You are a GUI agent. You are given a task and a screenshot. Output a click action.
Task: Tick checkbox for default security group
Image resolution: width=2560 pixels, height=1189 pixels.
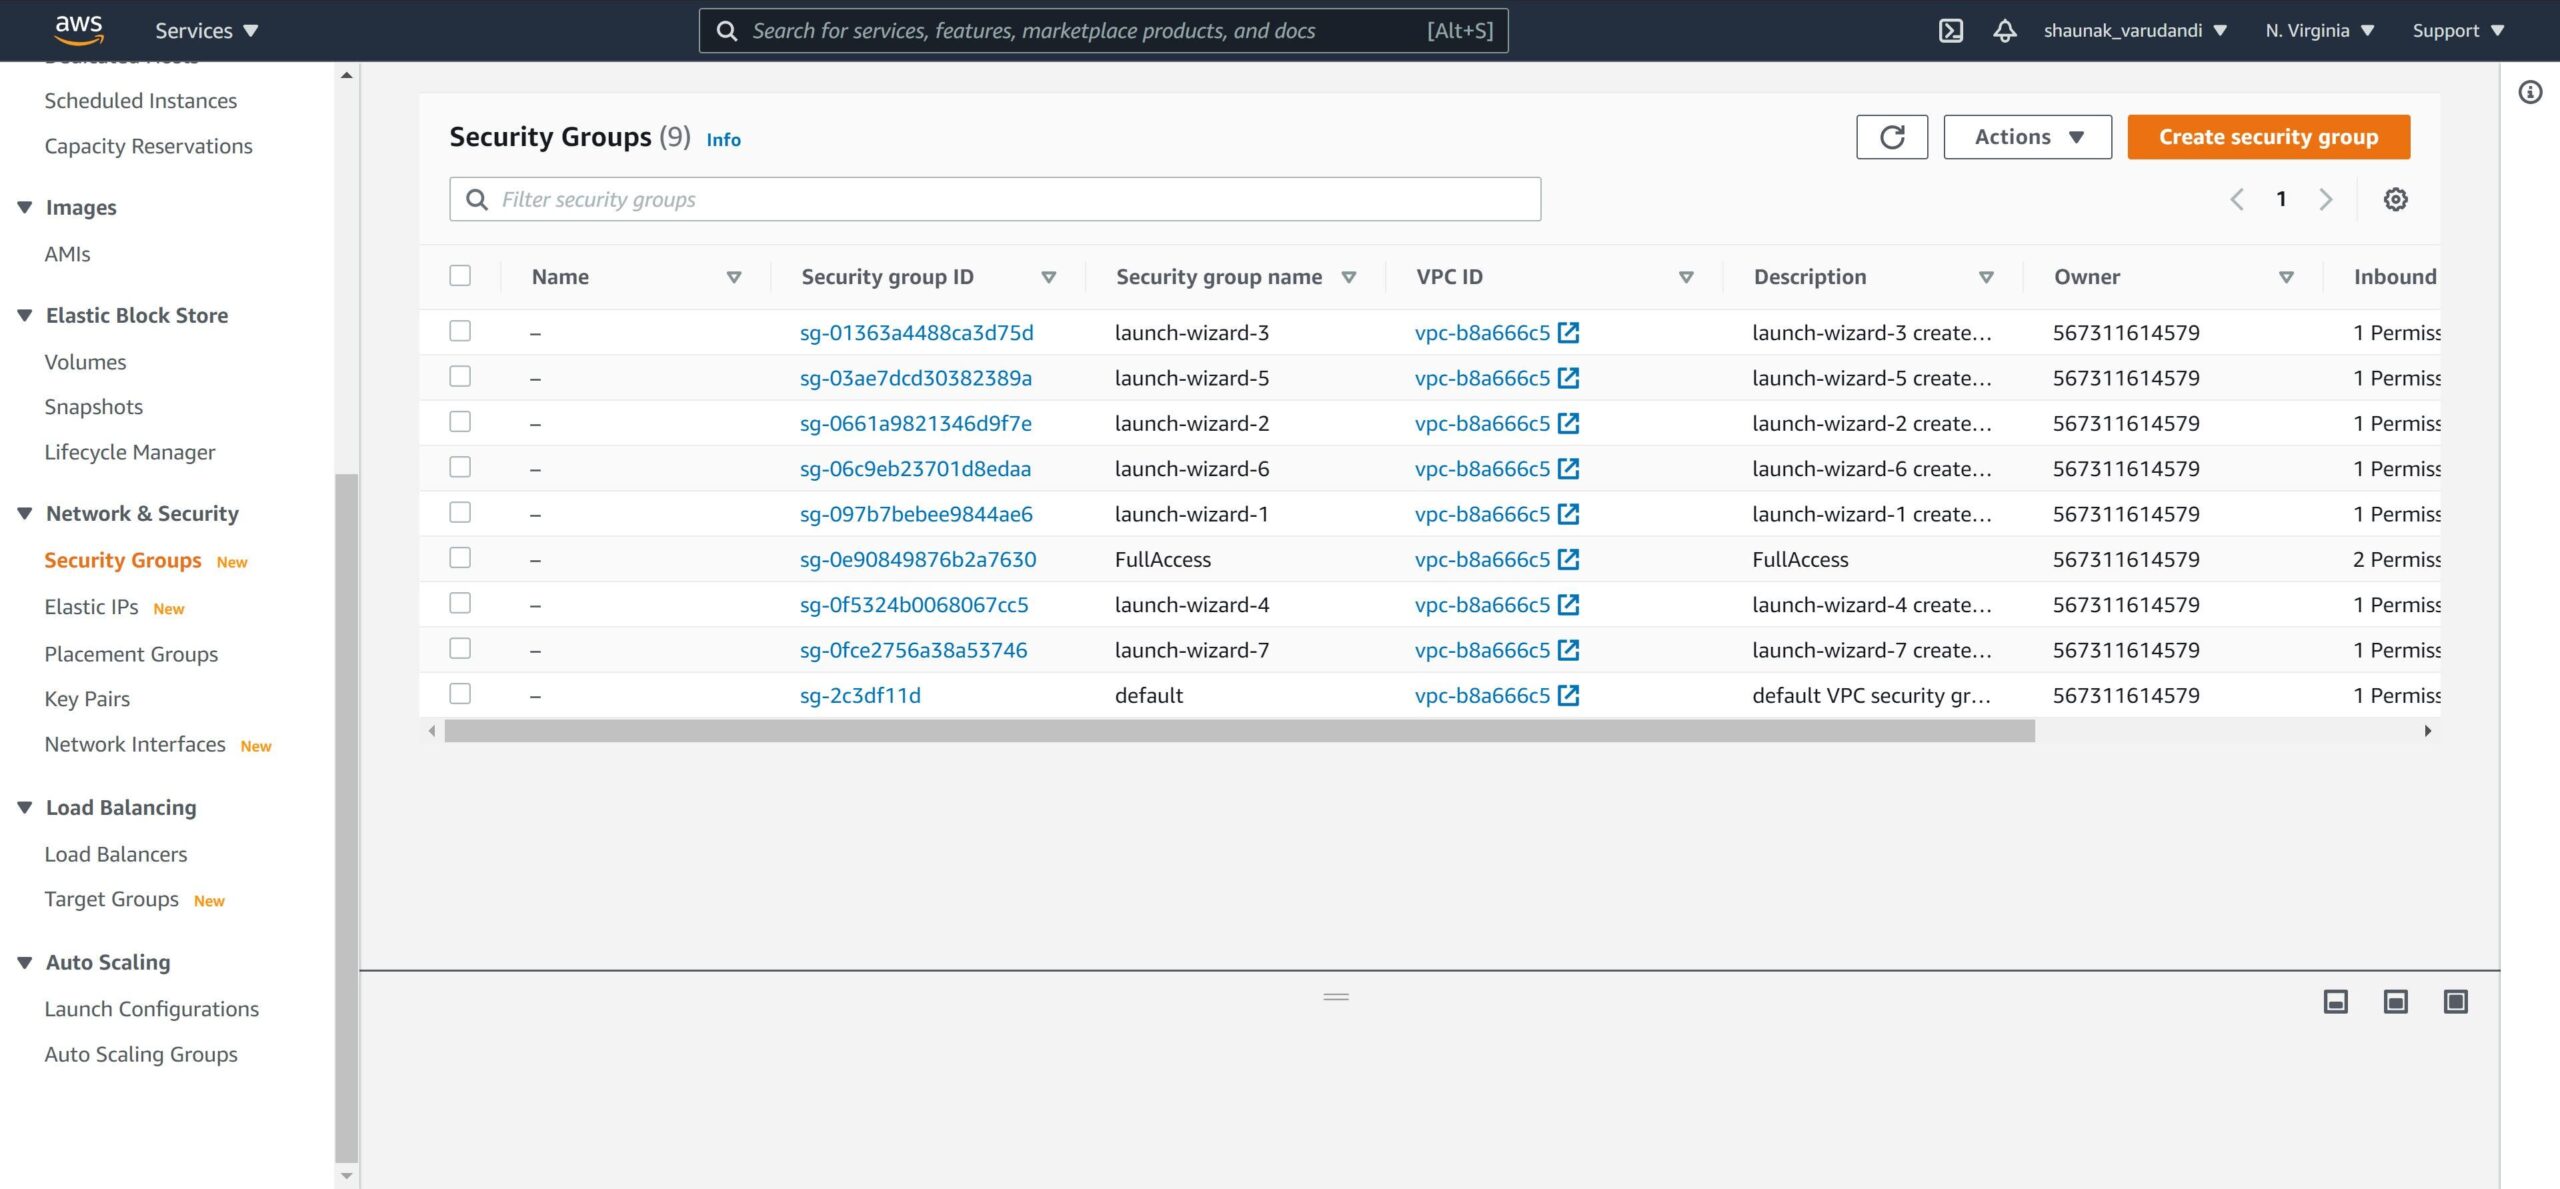pos(460,694)
